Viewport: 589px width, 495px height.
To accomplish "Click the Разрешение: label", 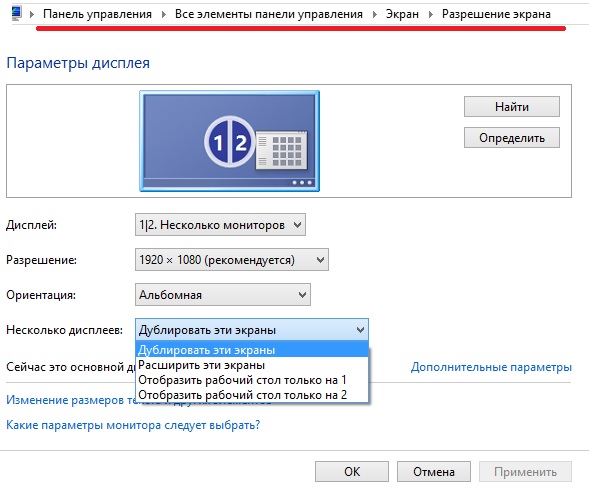I will point(41,260).
